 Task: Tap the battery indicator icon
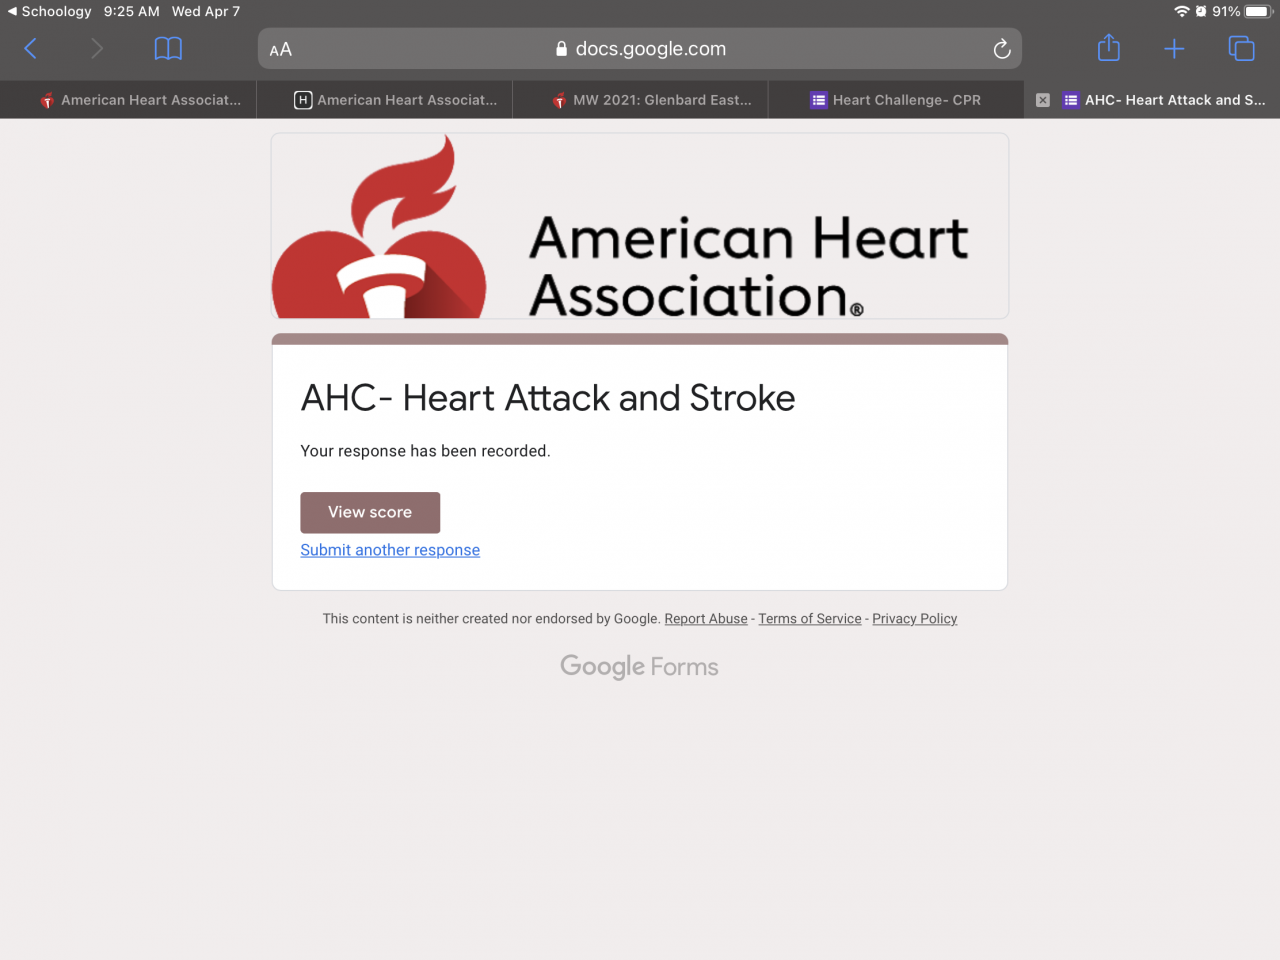coord(1259,11)
